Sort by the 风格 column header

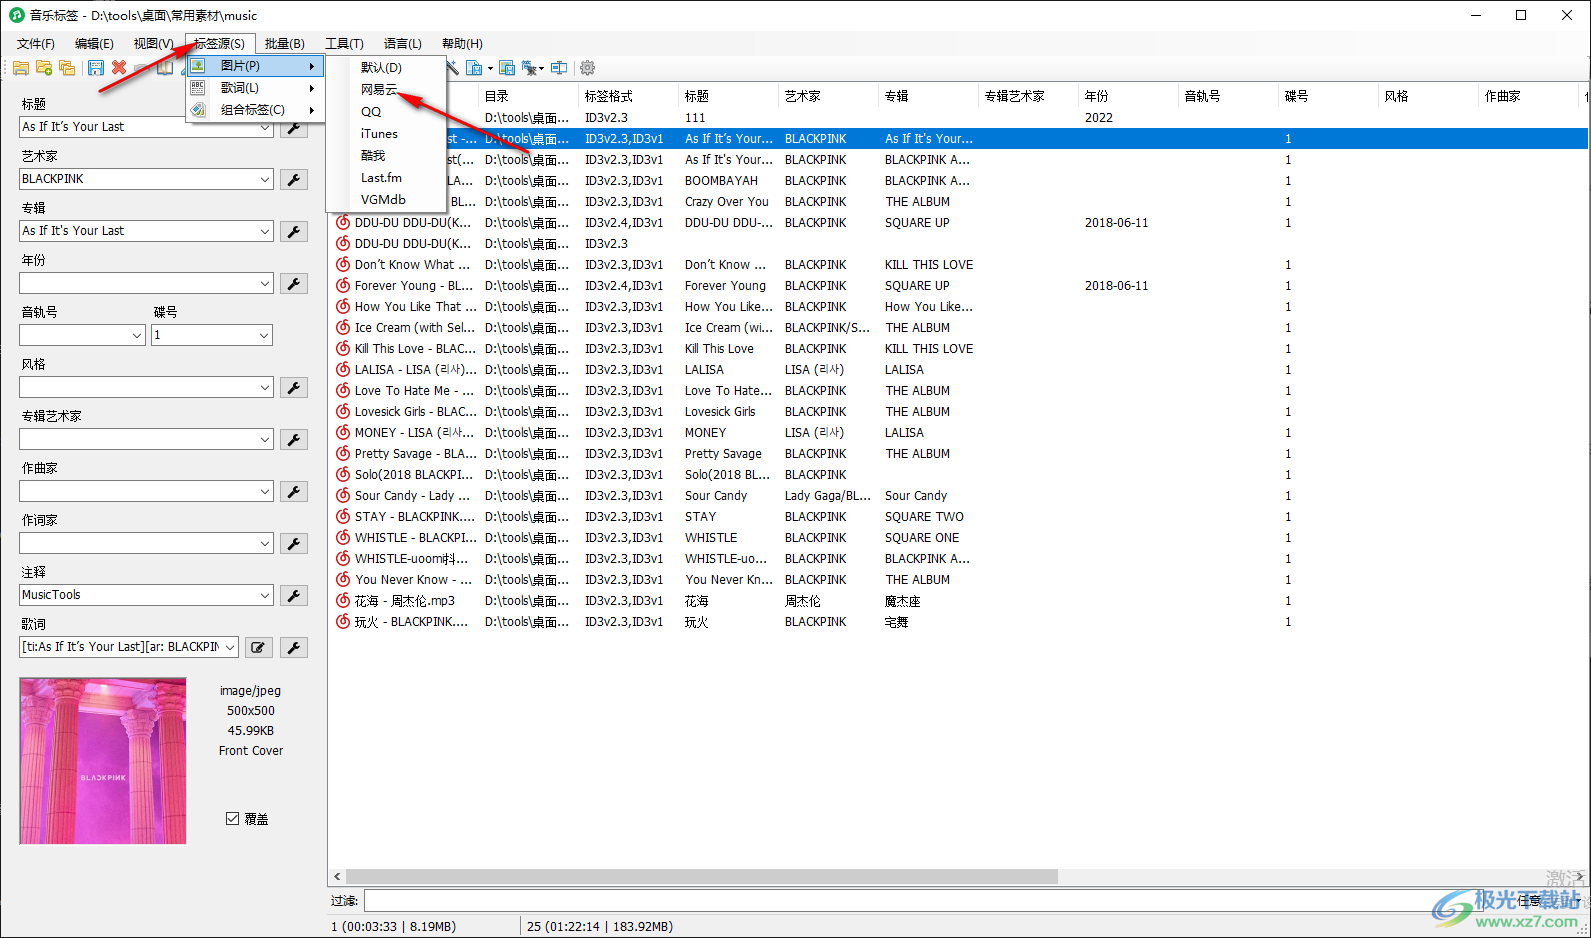1428,96
